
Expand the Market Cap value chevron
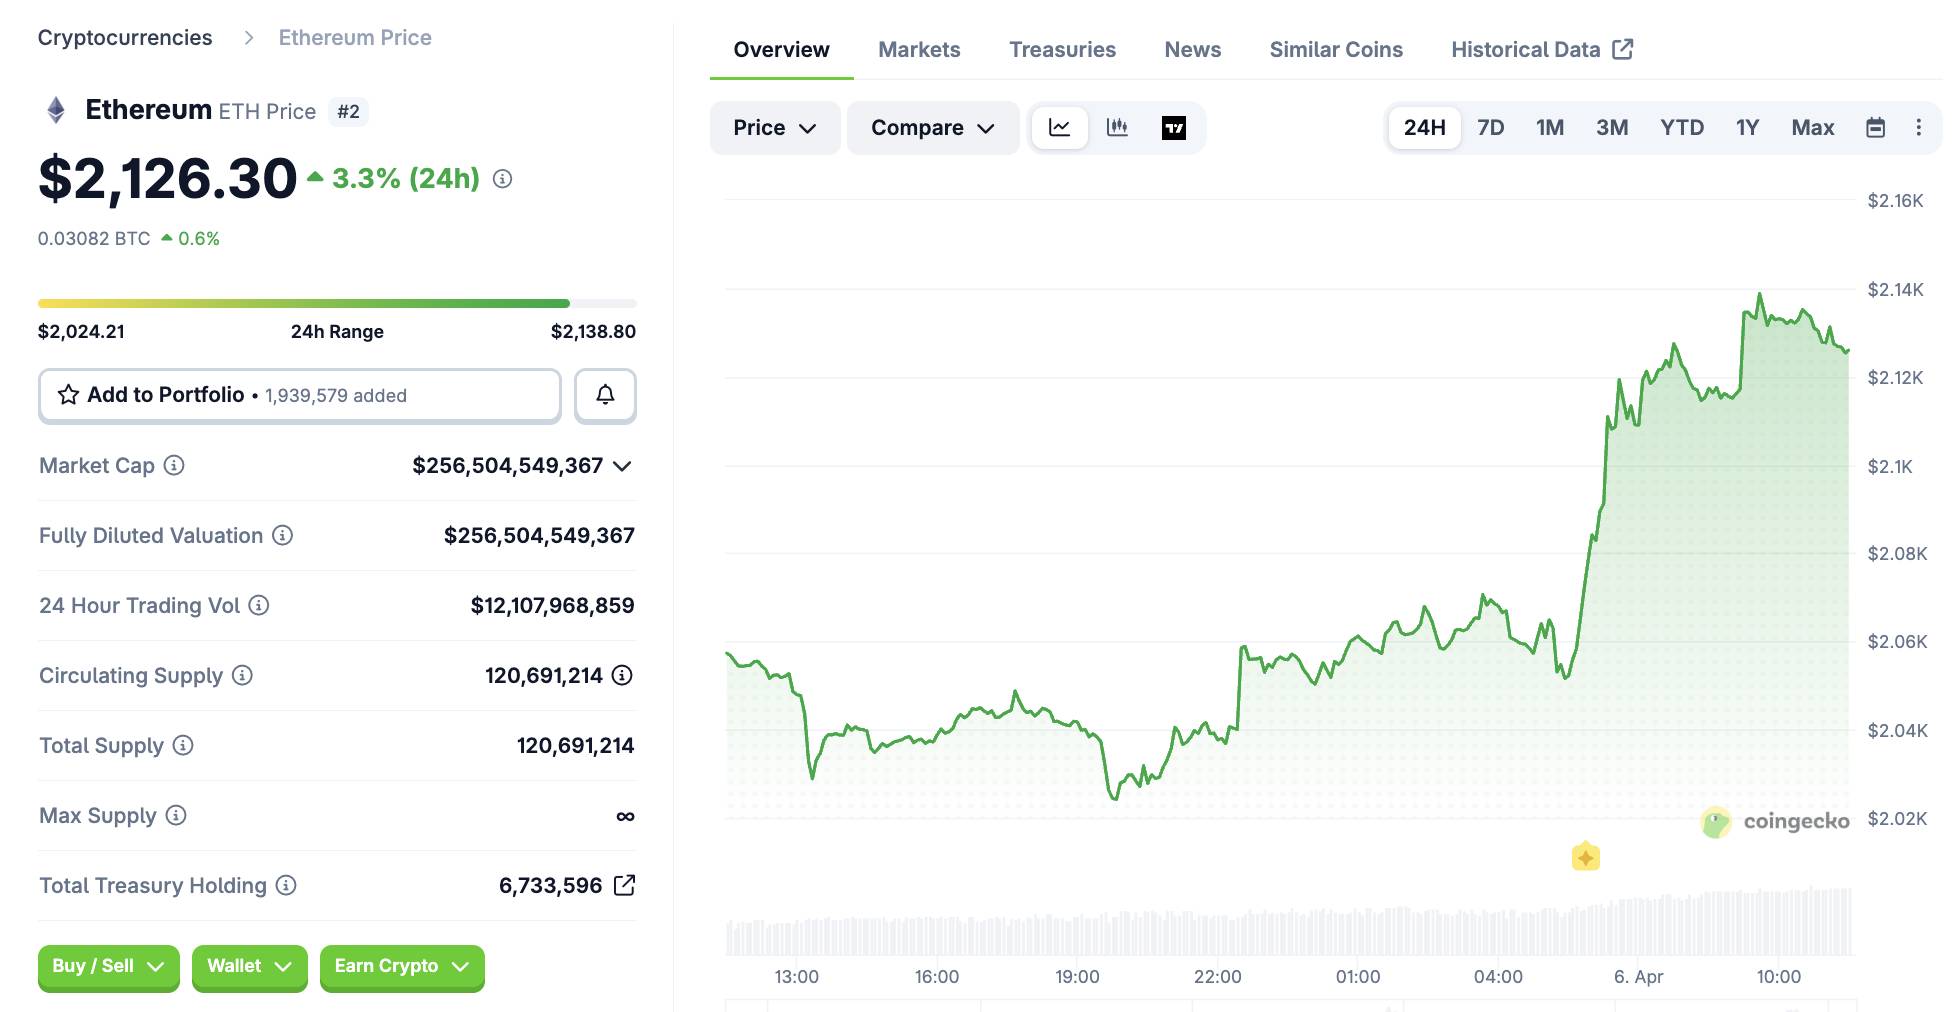(x=623, y=466)
